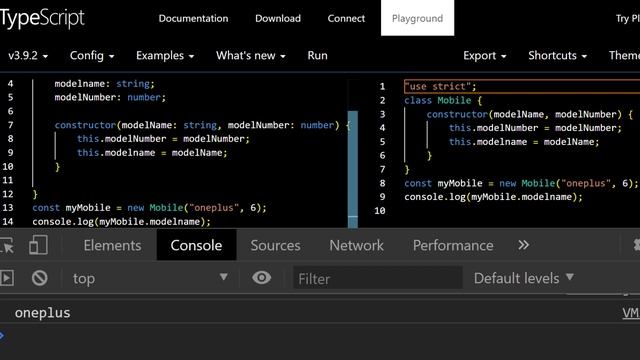
Task: Open the Theme menu
Action: (x=624, y=56)
